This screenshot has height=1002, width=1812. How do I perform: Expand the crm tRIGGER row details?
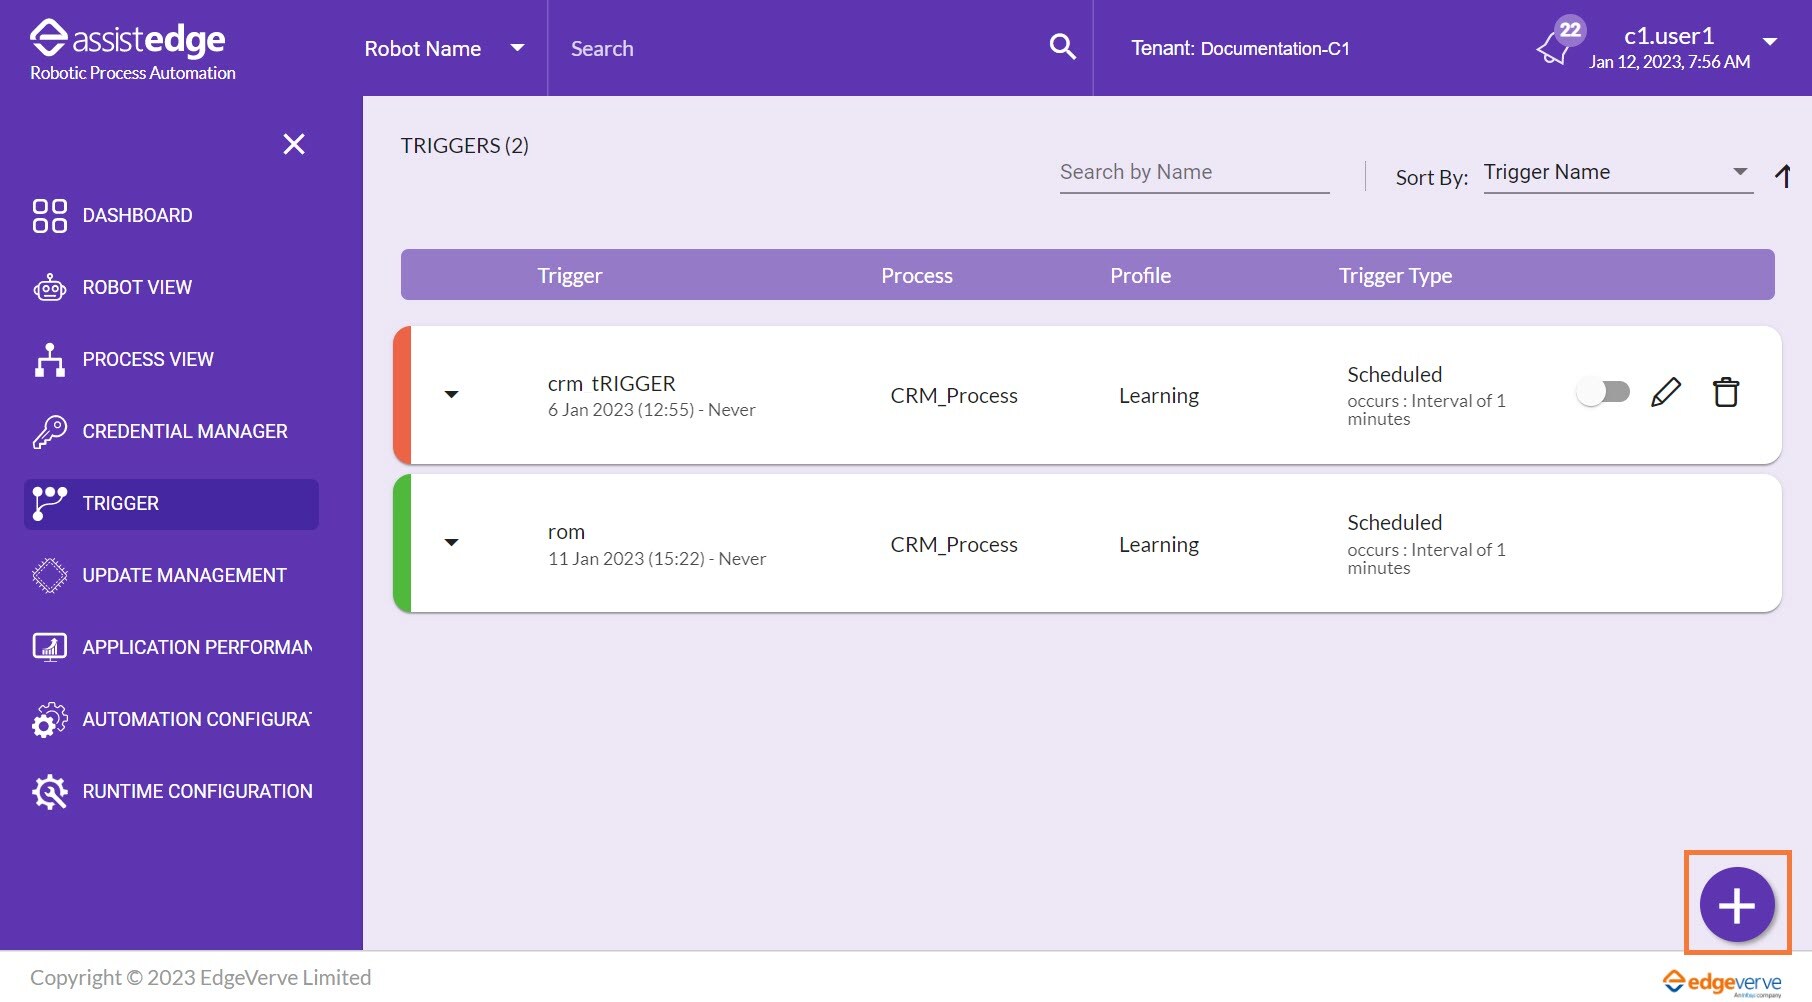tap(451, 394)
